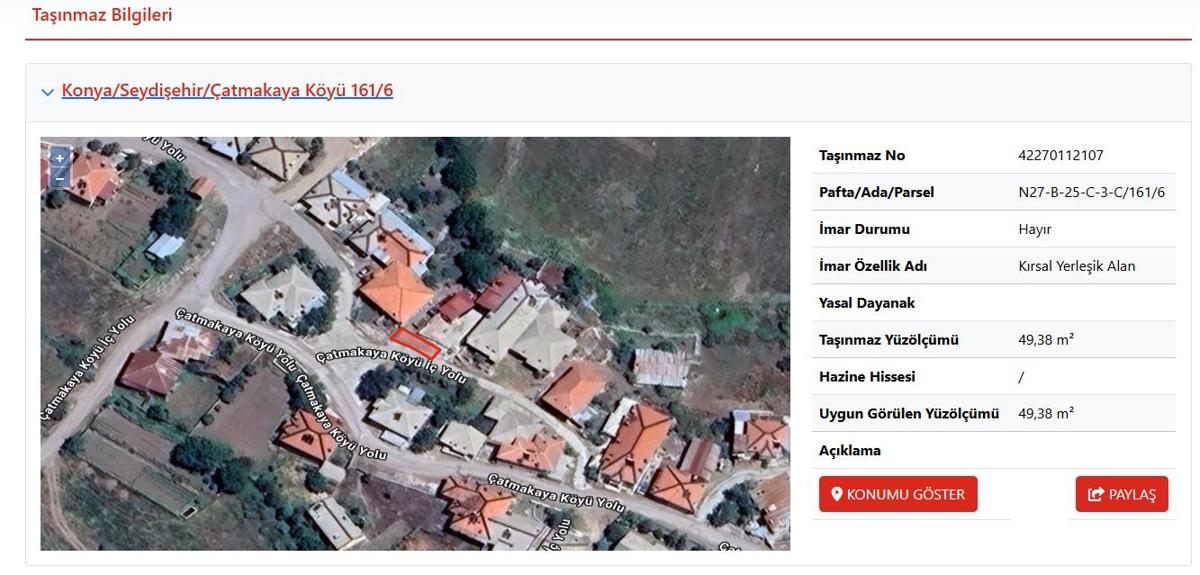Collapse the Konya/Seydişehir property panel chevron
The image size is (1200, 575).
47,92
